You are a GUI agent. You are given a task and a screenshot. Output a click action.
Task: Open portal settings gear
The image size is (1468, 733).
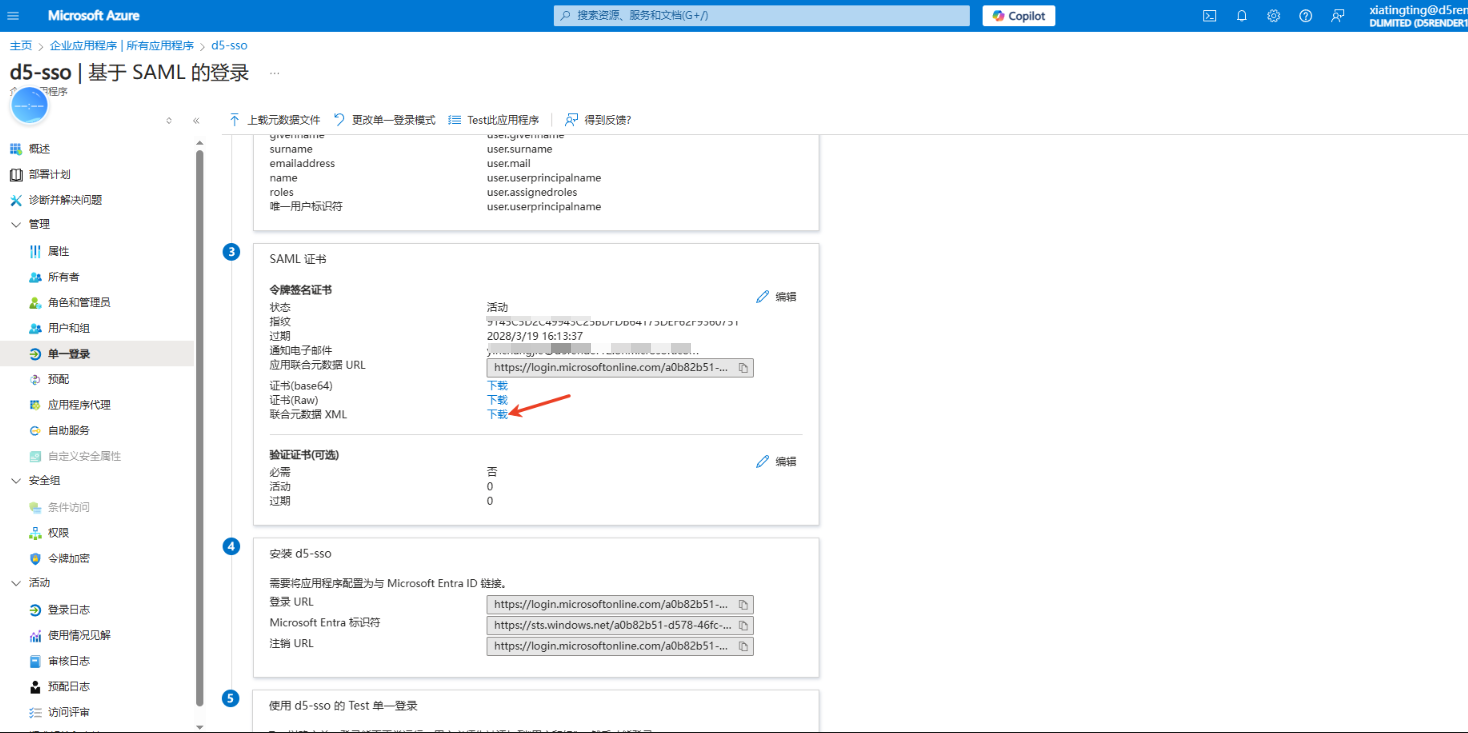[1273, 16]
